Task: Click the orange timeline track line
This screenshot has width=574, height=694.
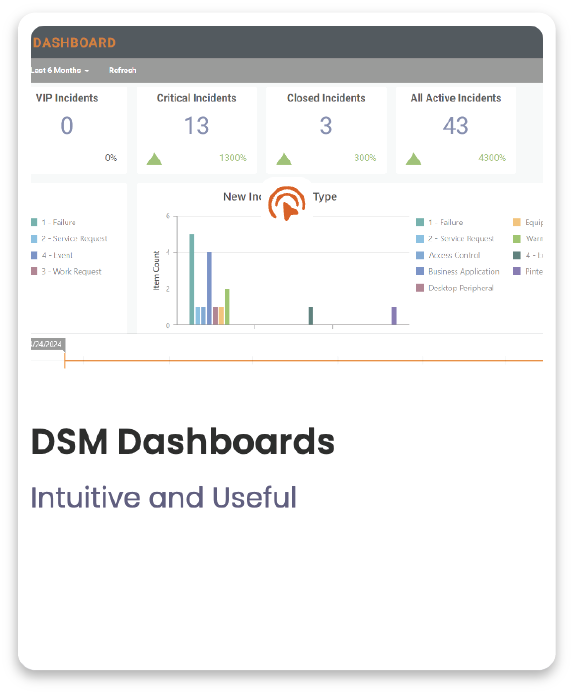Action: (304, 361)
